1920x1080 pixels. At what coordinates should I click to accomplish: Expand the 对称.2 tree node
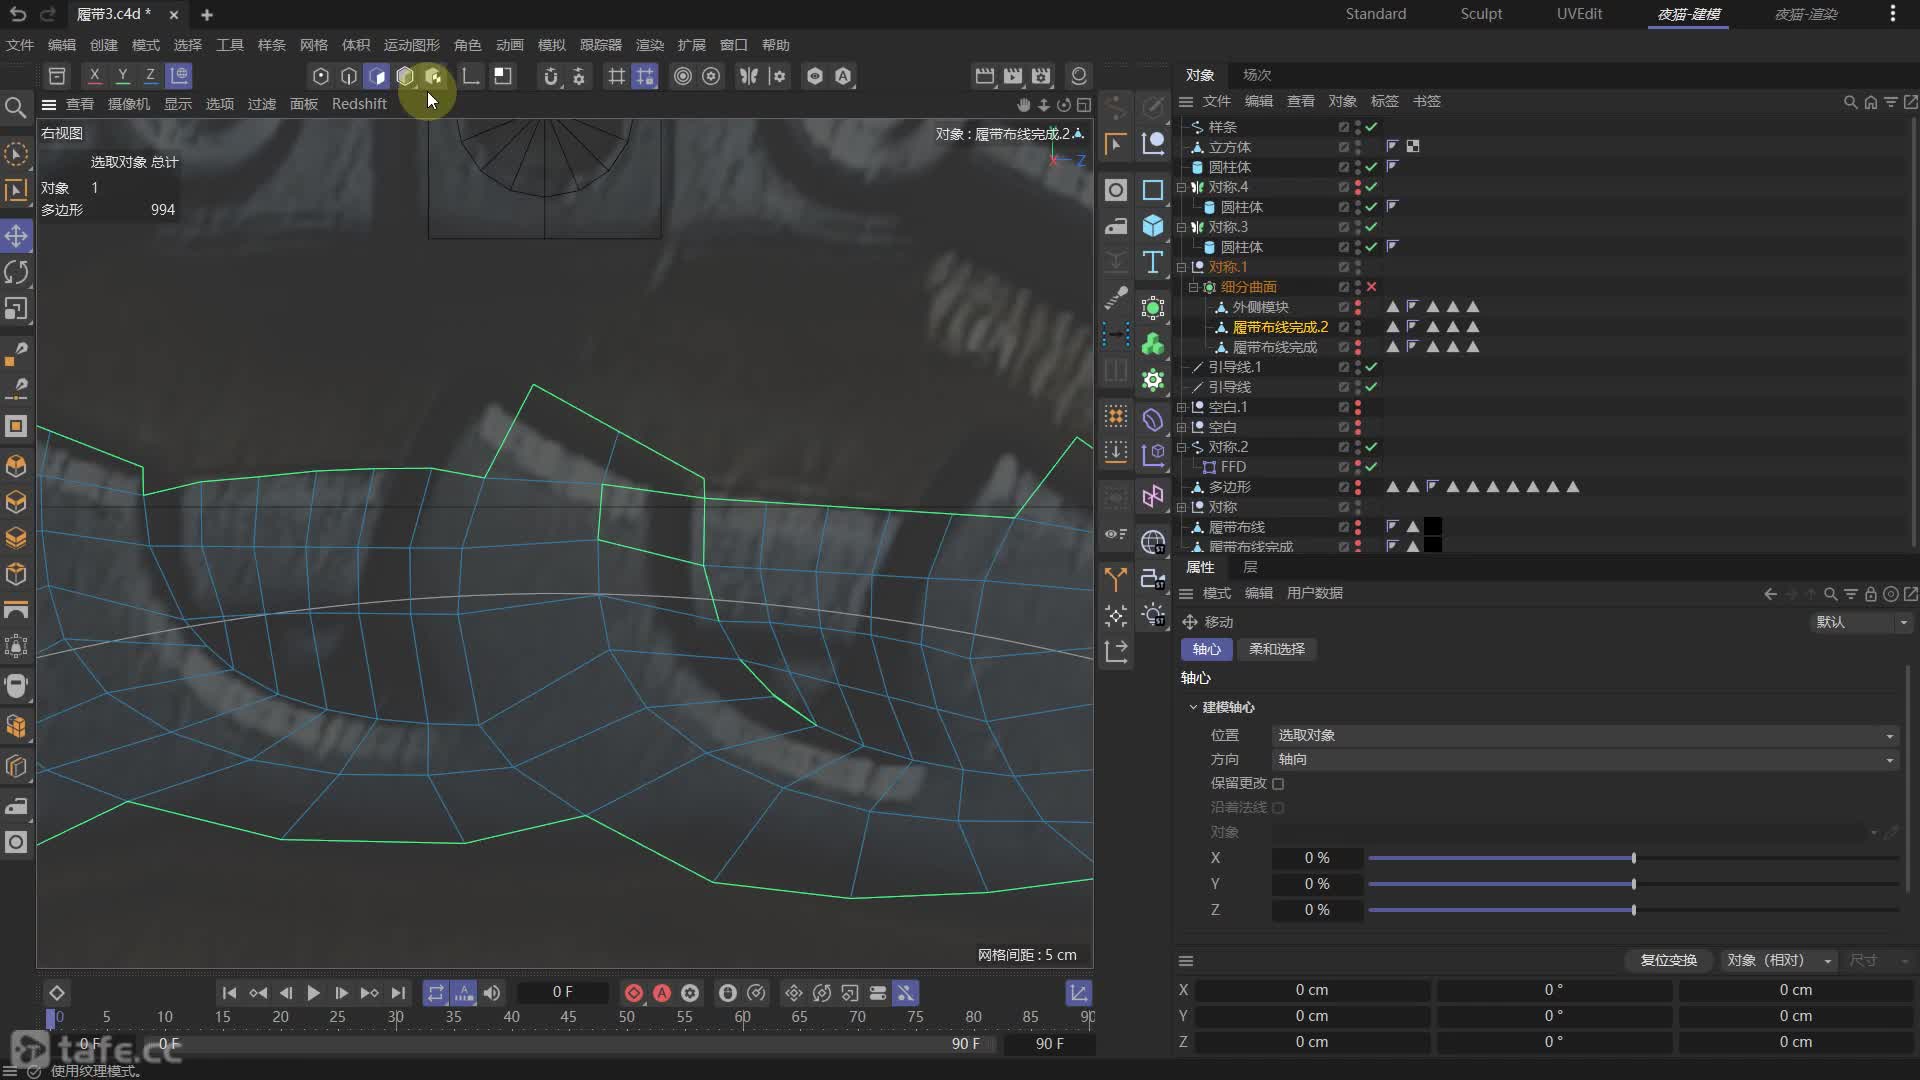pyautogui.click(x=1182, y=447)
